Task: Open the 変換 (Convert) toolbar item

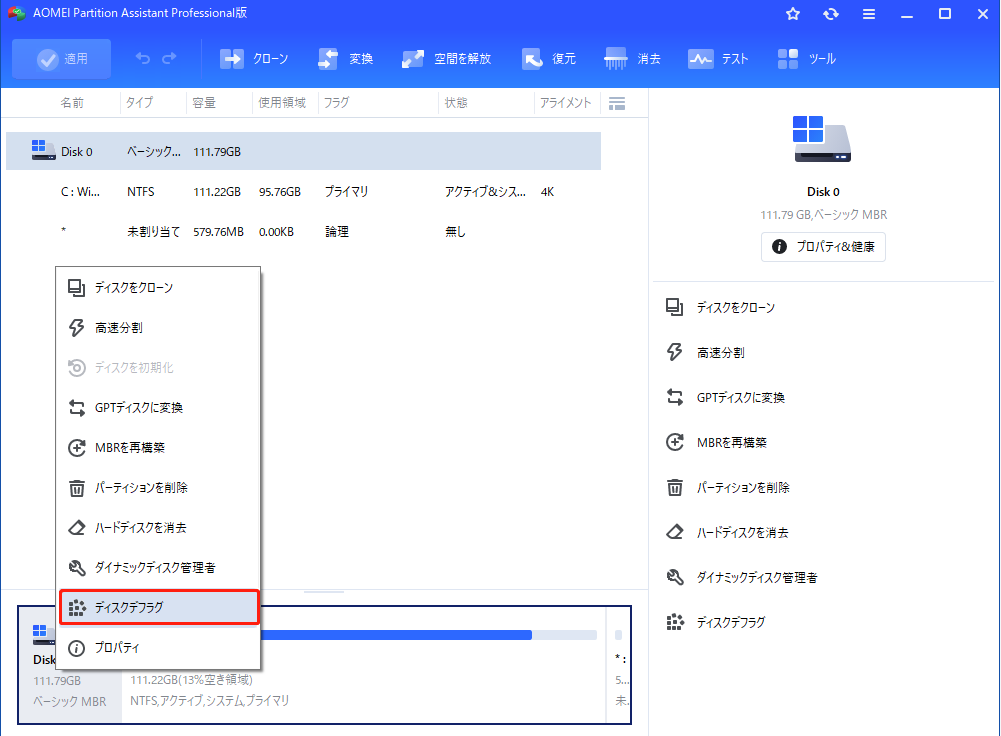Action: click(345, 59)
